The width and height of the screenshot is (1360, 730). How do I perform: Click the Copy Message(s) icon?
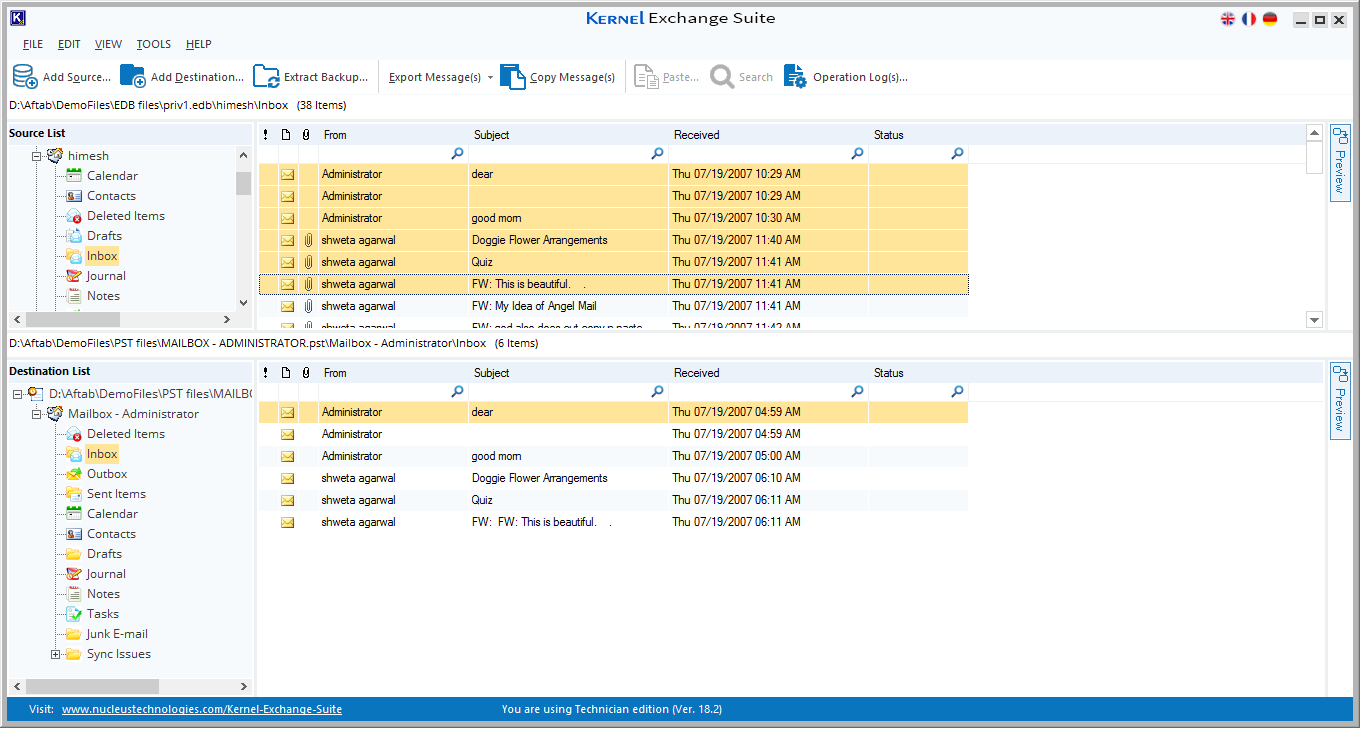click(x=512, y=77)
